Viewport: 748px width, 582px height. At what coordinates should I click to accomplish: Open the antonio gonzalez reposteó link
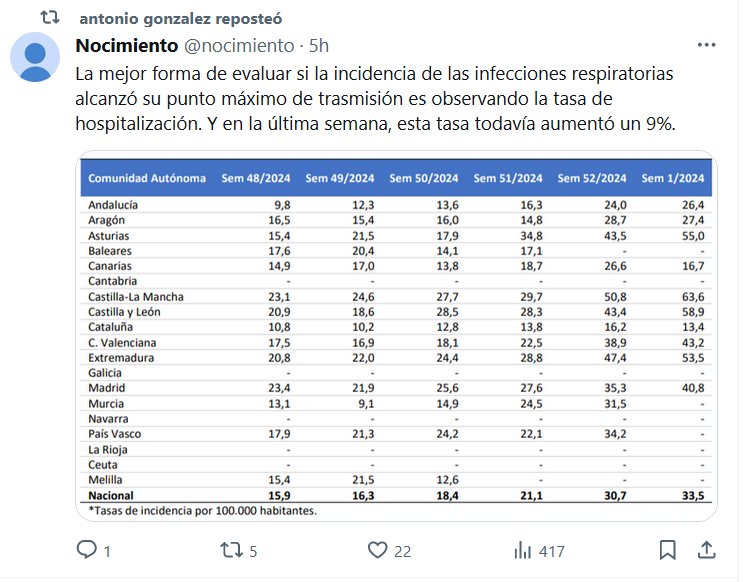click(180, 19)
